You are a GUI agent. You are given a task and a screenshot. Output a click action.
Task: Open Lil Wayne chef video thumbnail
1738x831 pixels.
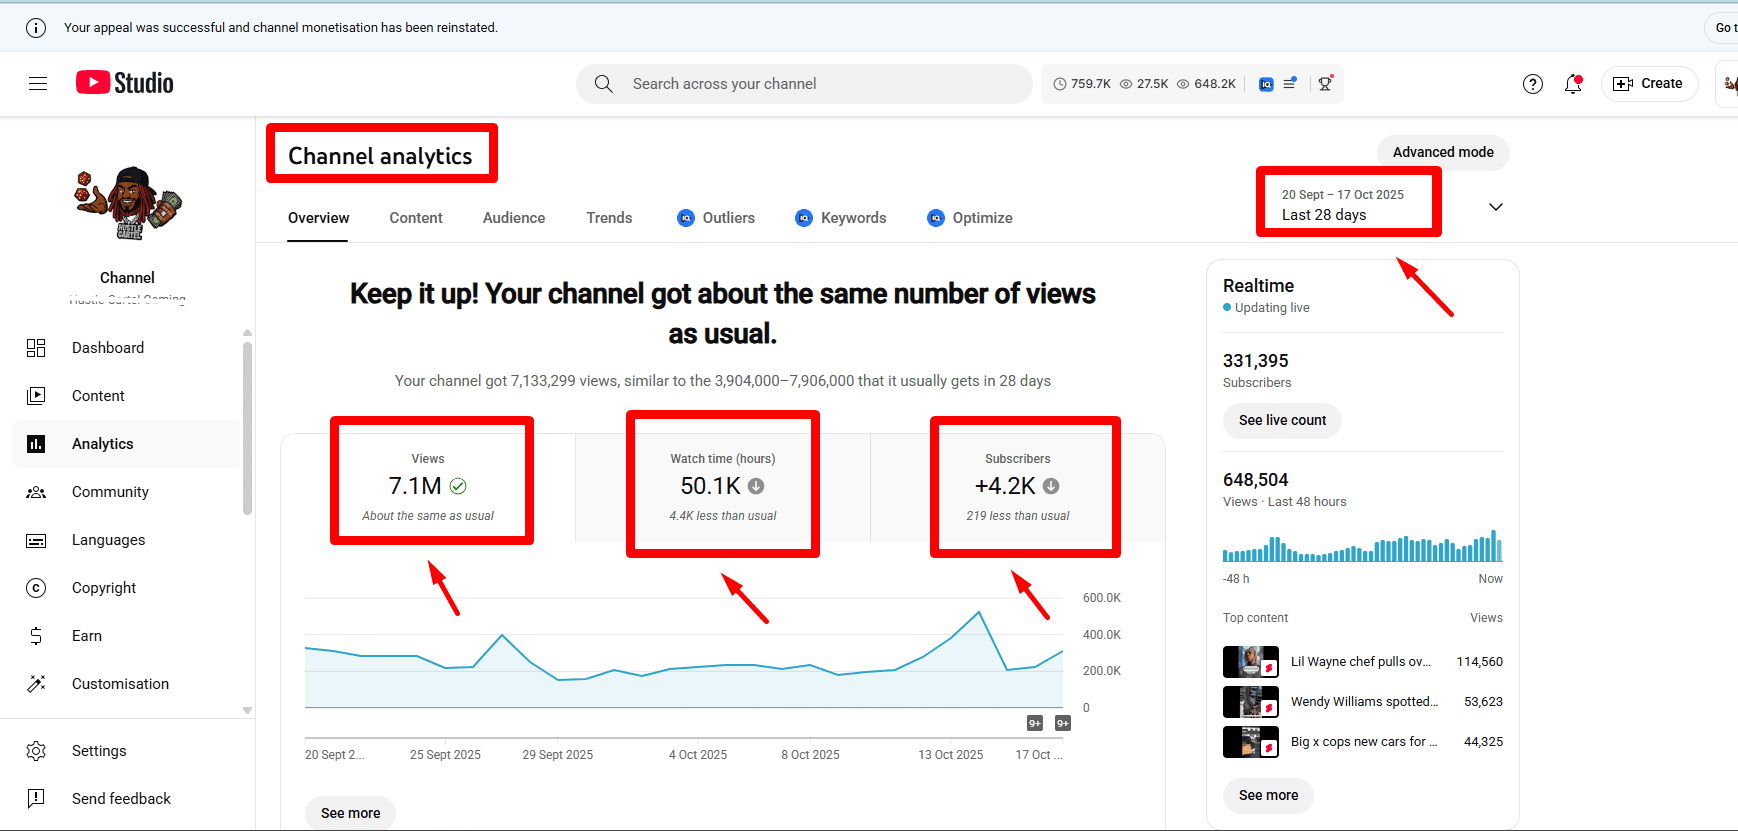(1250, 662)
